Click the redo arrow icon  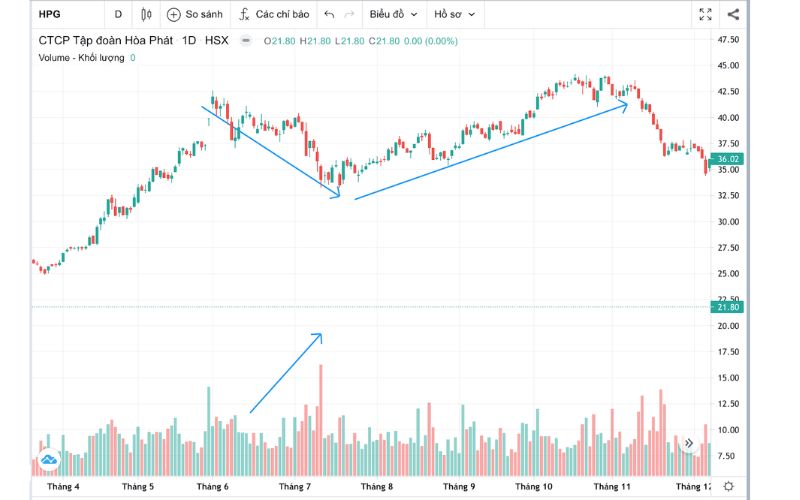pyautogui.click(x=348, y=15)
